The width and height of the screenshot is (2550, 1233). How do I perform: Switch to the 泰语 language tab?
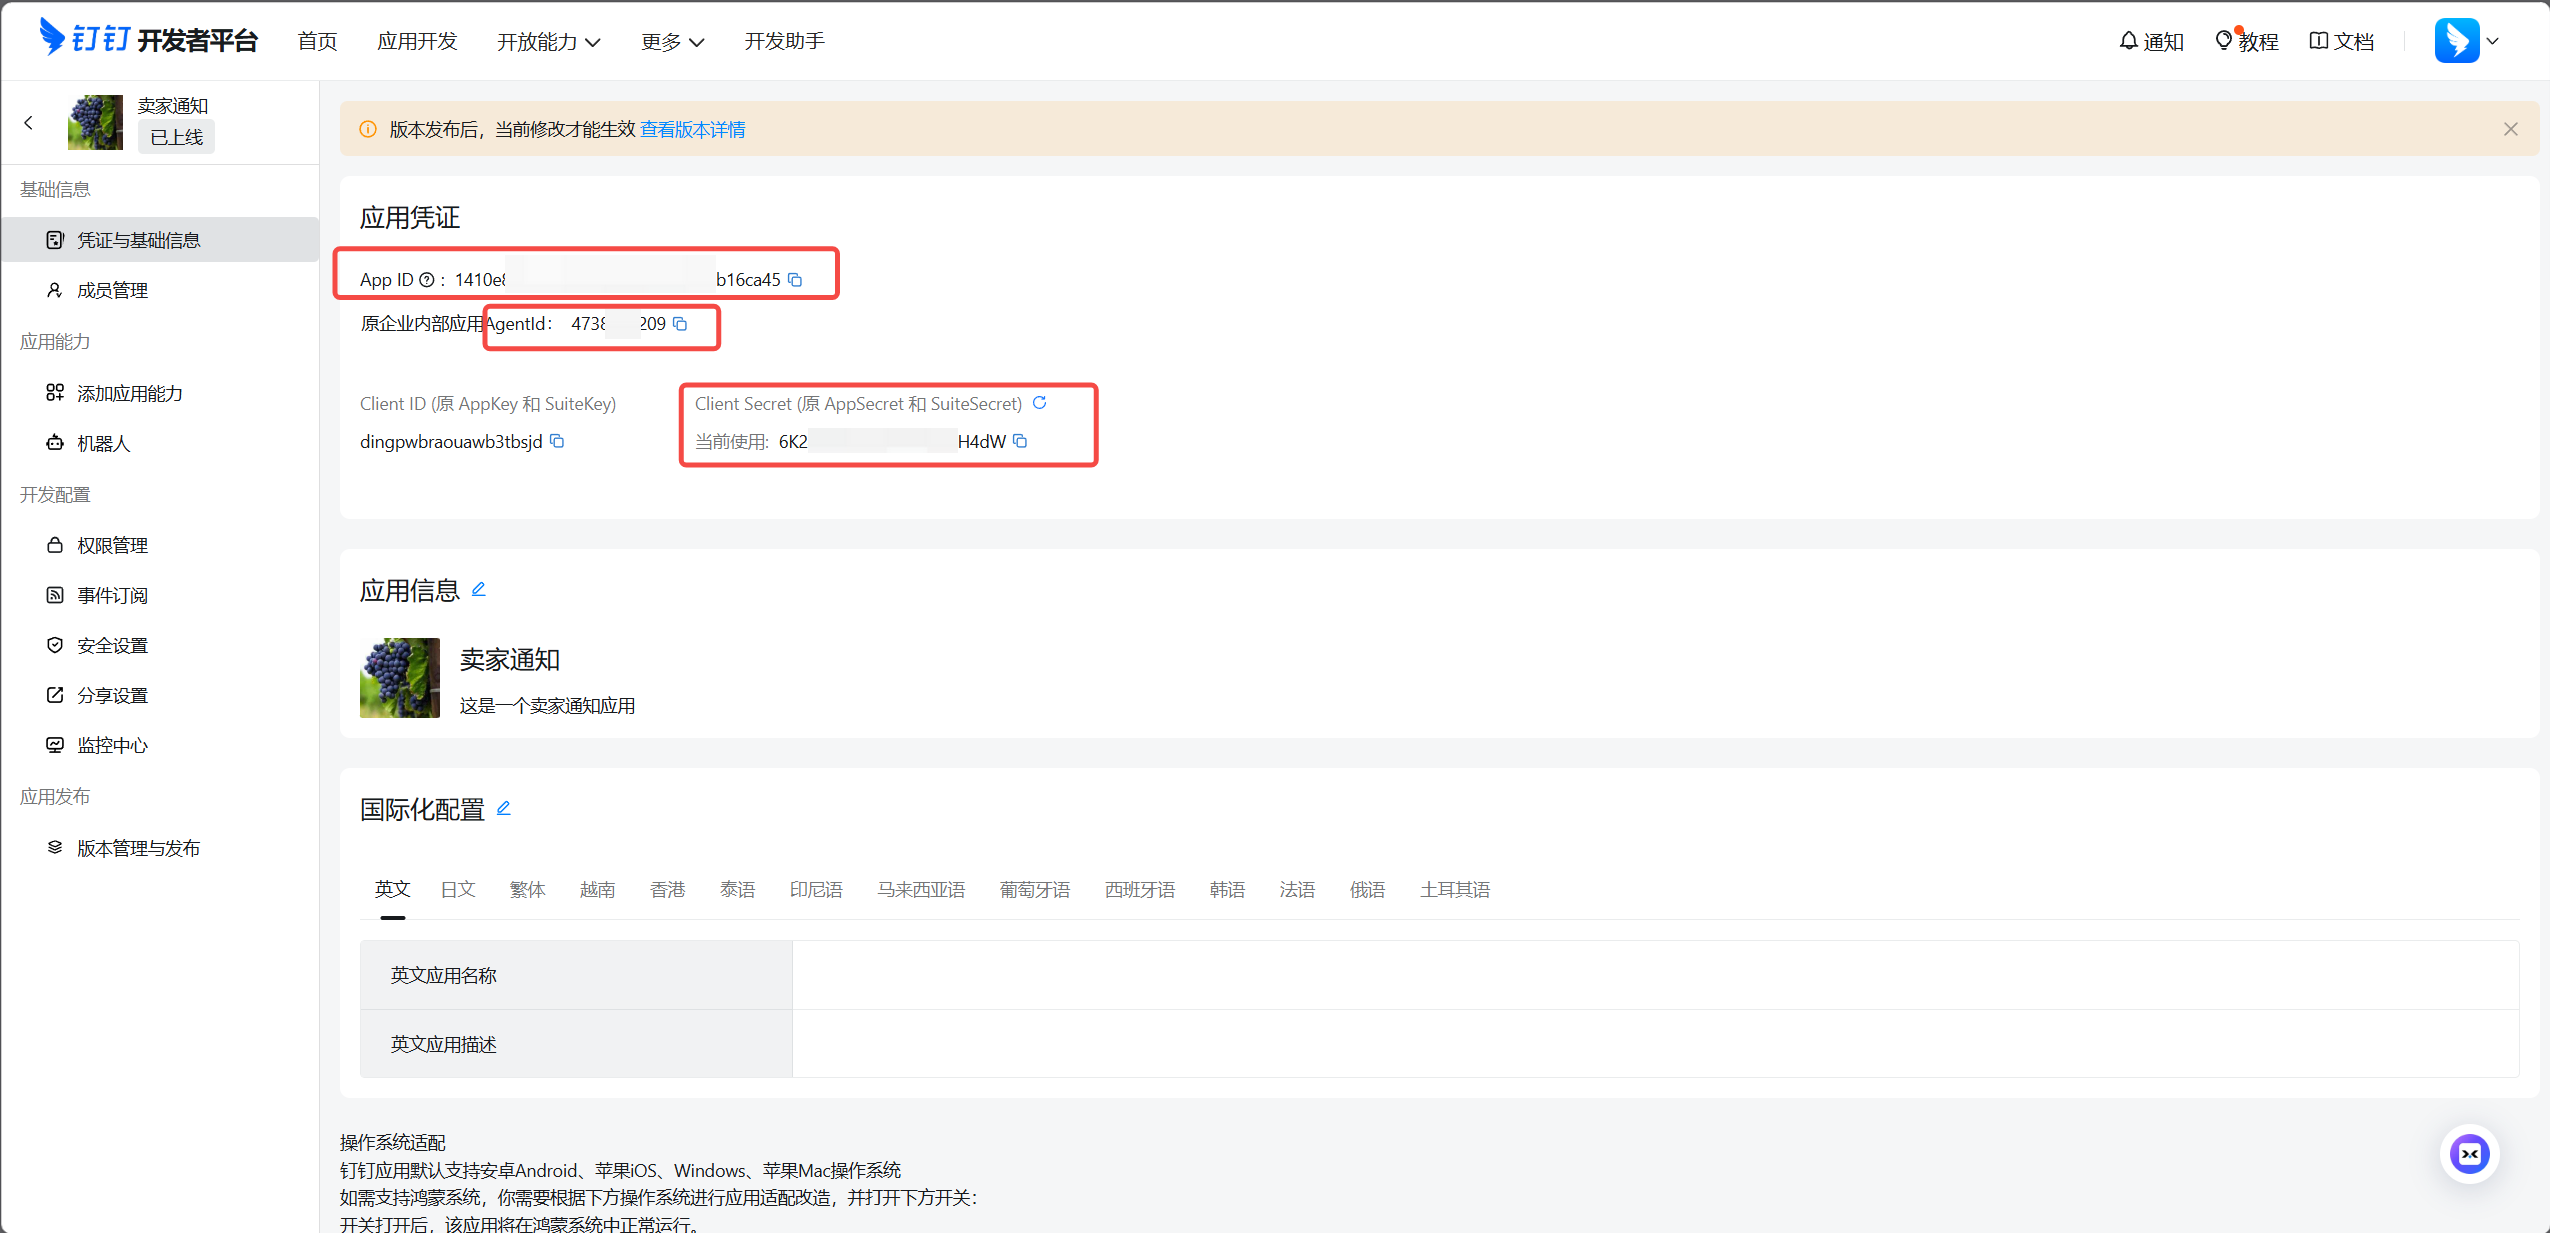point(738,889)
